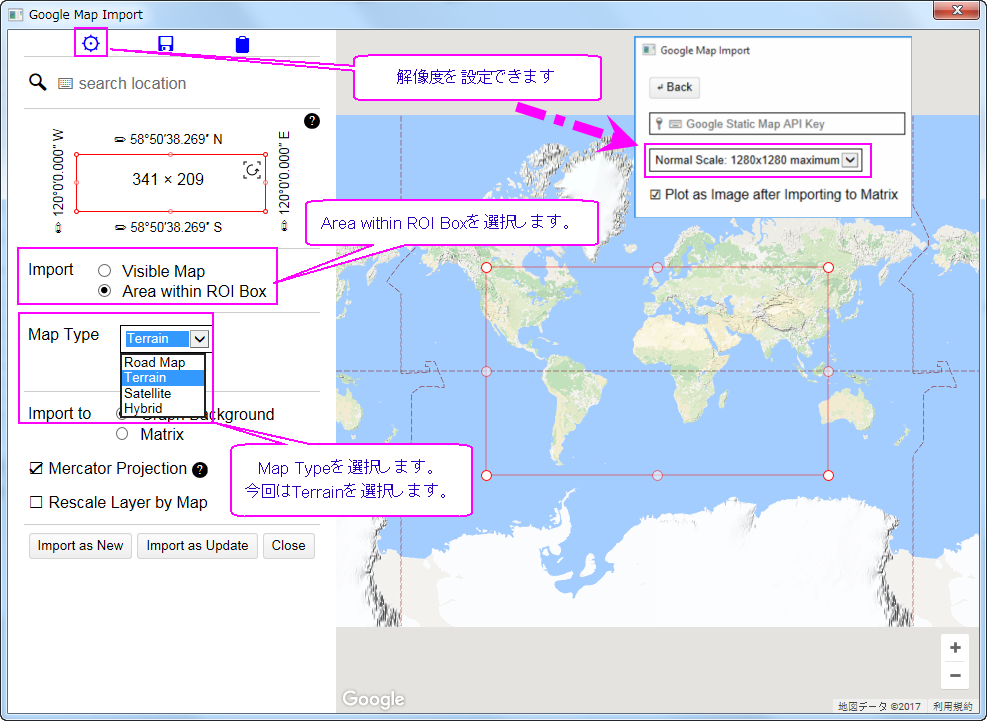Click the save floppy disk icon

click(x=166, y=43)
